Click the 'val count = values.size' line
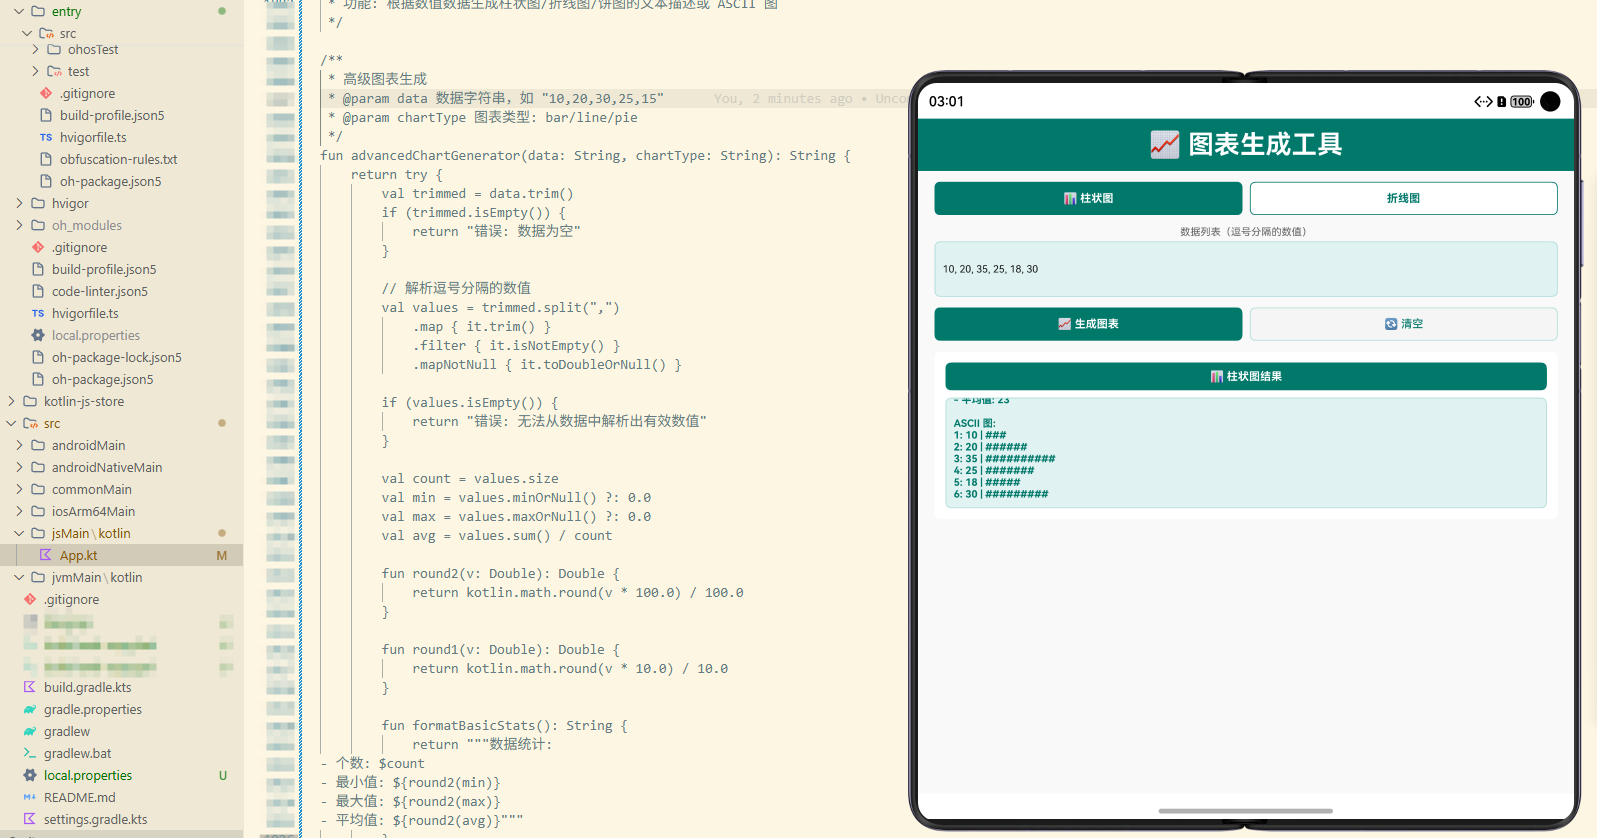Screen dimensions: 1597x838 [x=470, y=478]
